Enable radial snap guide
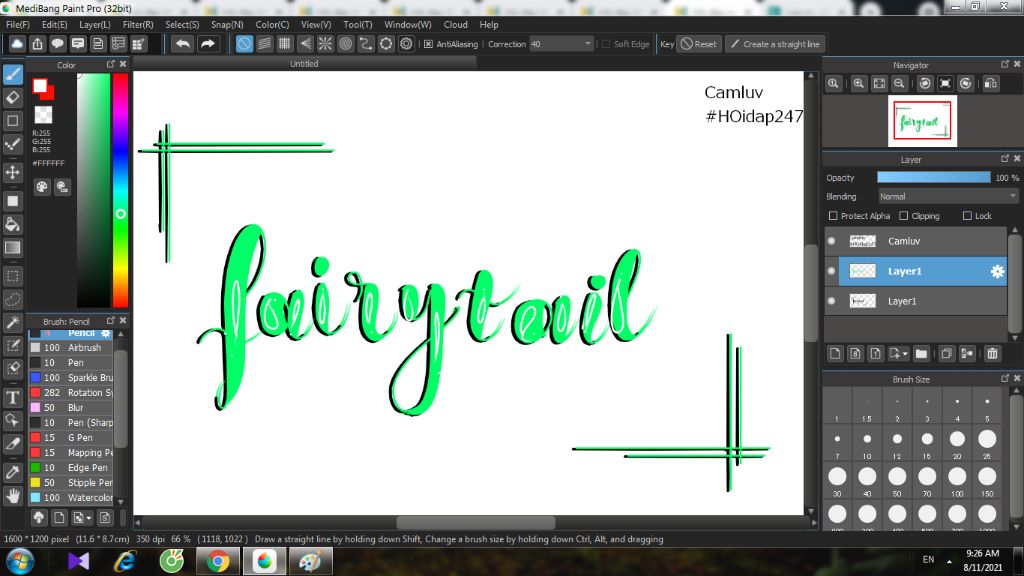Viewport: 1024px width, 576px height. (x=325, y=44)
